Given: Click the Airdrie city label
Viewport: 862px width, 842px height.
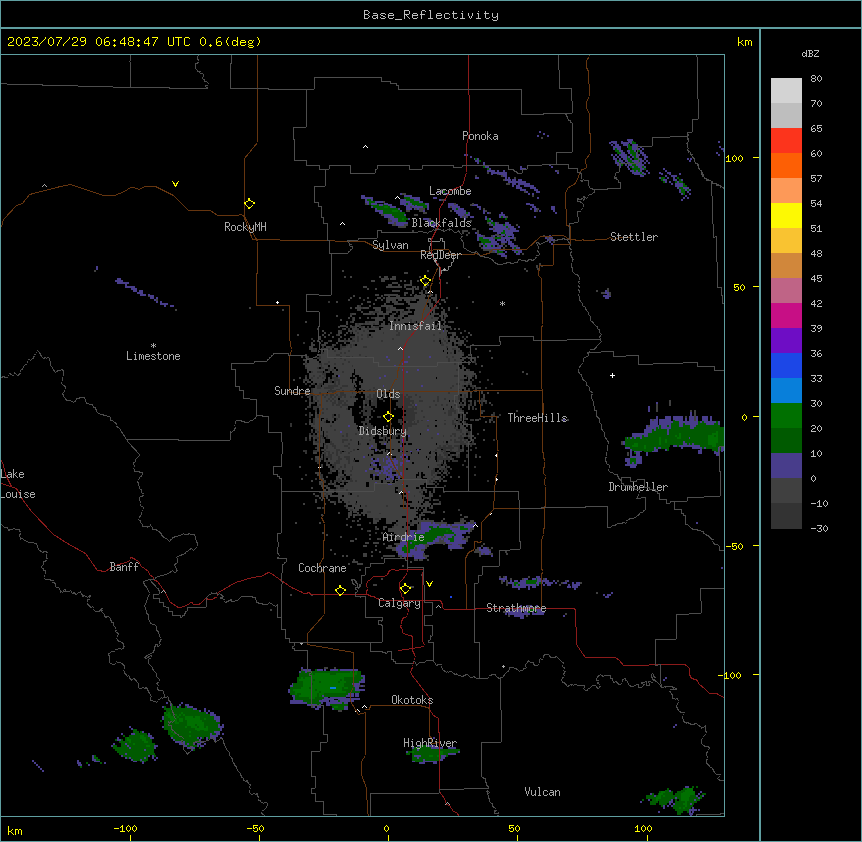Looking at the screenshot, I should 403,537.
